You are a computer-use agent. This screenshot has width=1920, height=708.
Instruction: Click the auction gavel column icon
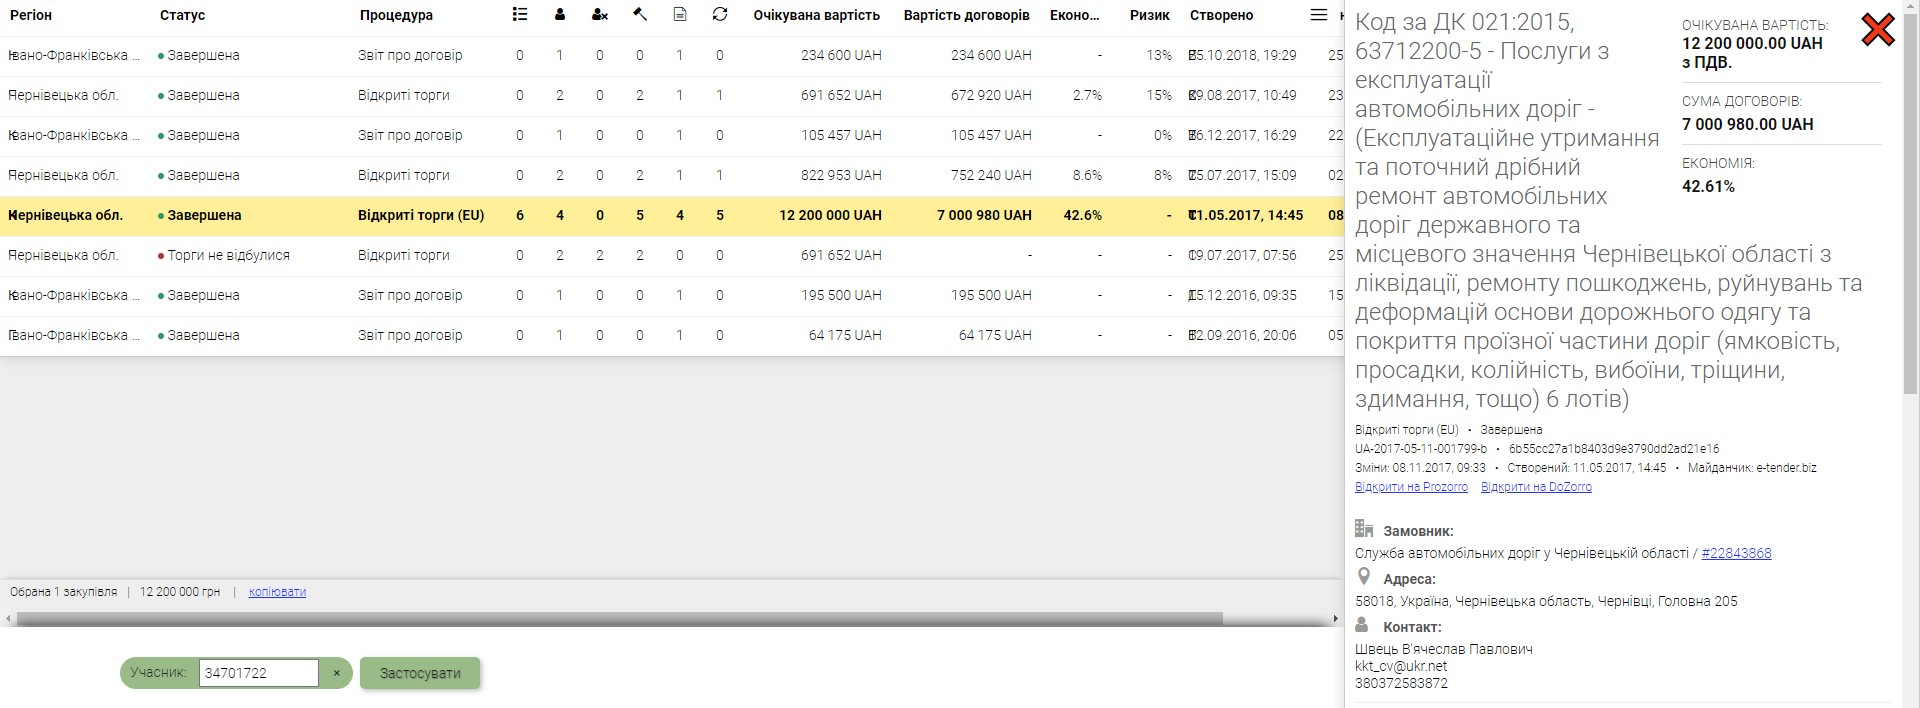coord(640,15)
